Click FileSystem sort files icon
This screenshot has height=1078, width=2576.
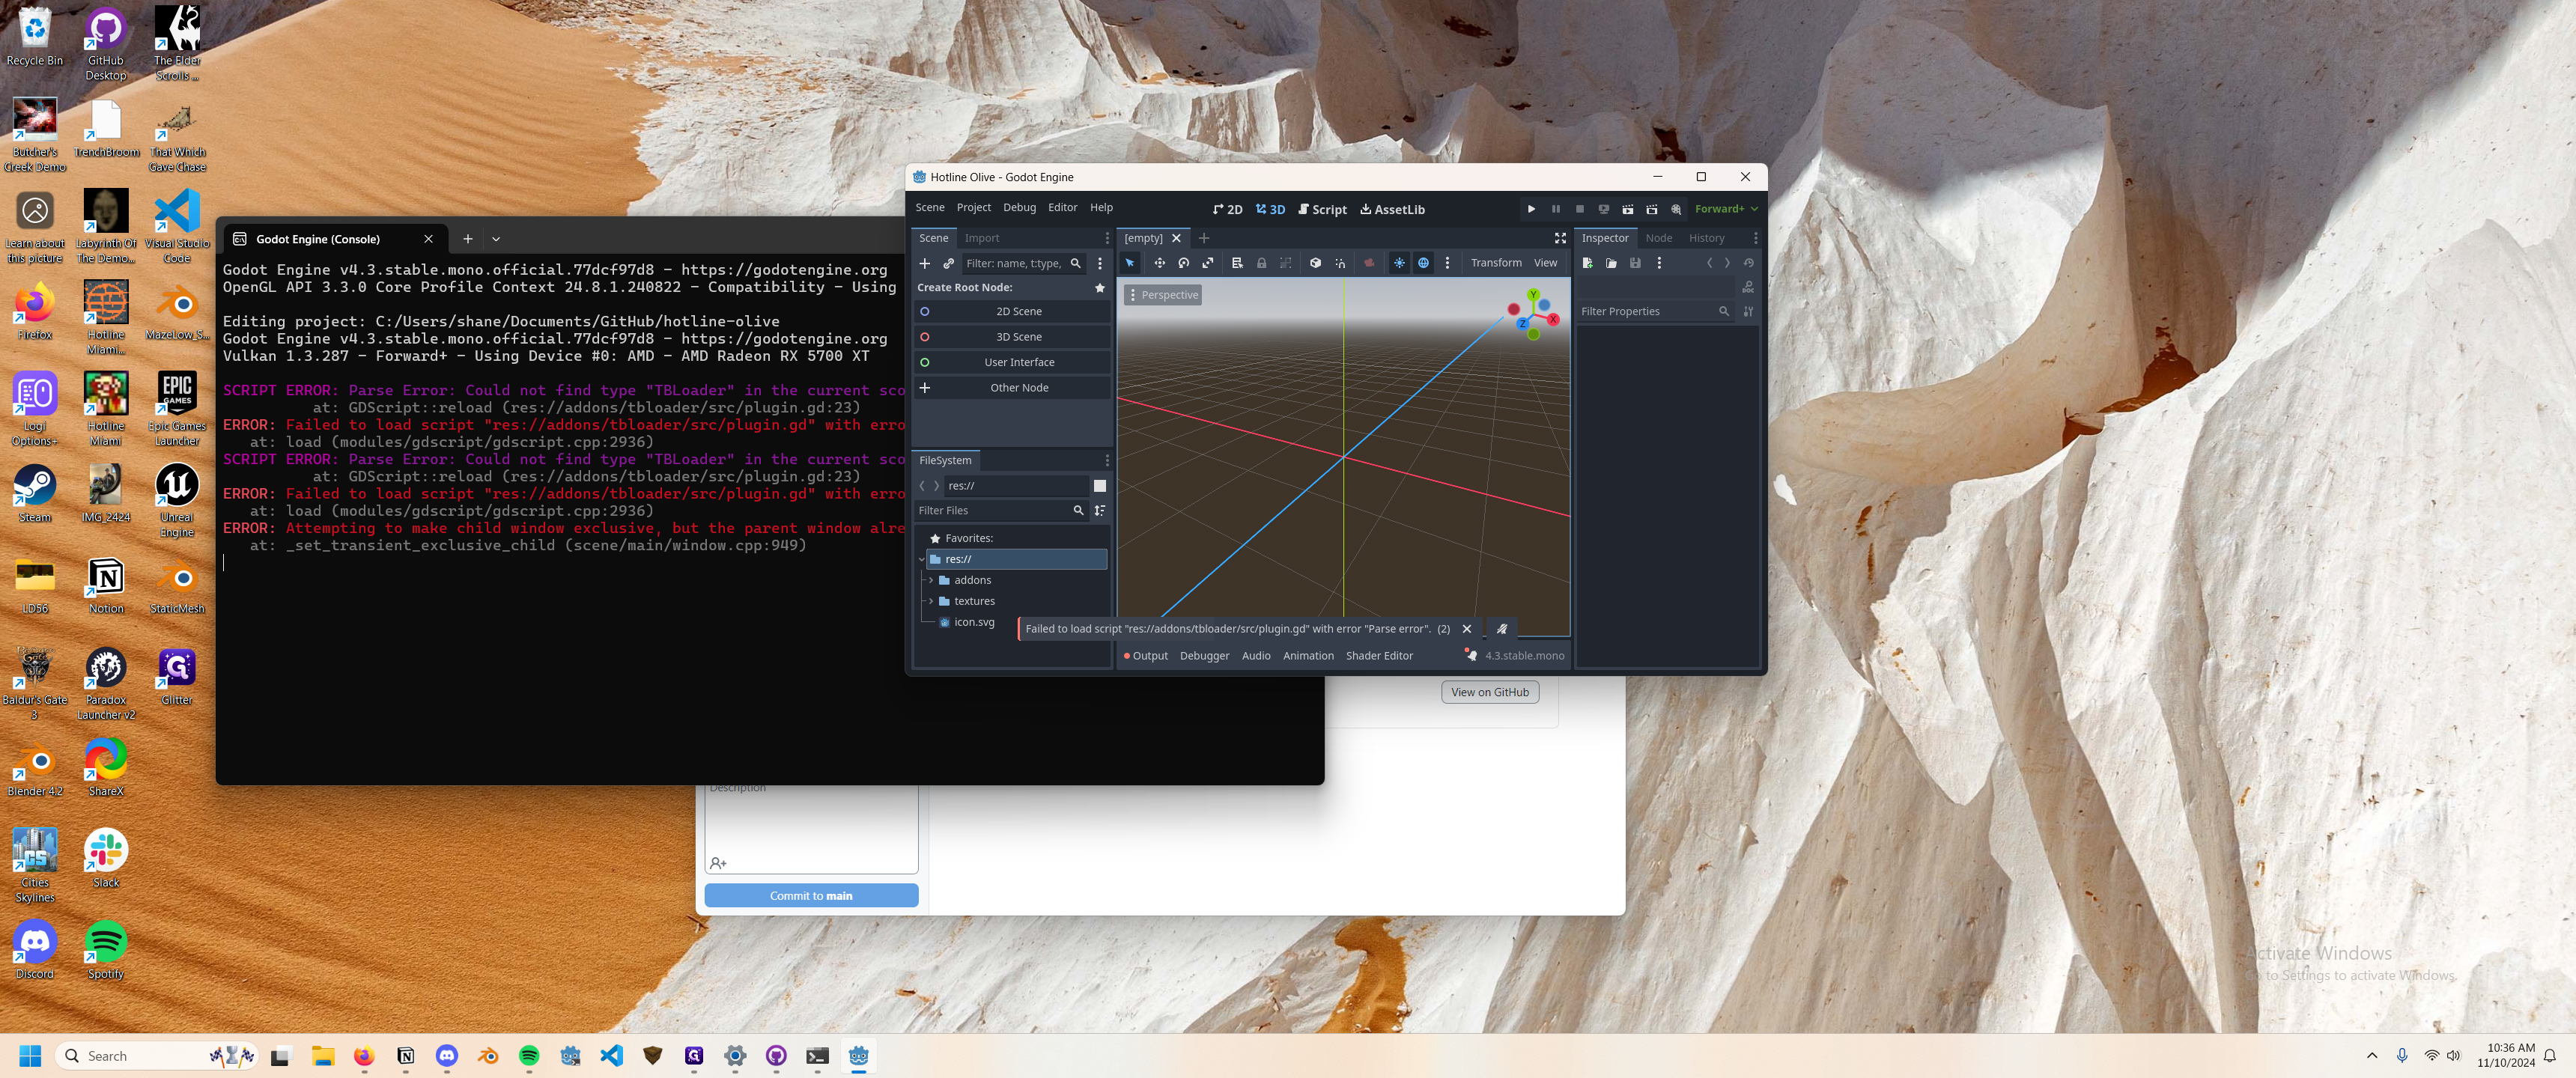click(1100, 511)
